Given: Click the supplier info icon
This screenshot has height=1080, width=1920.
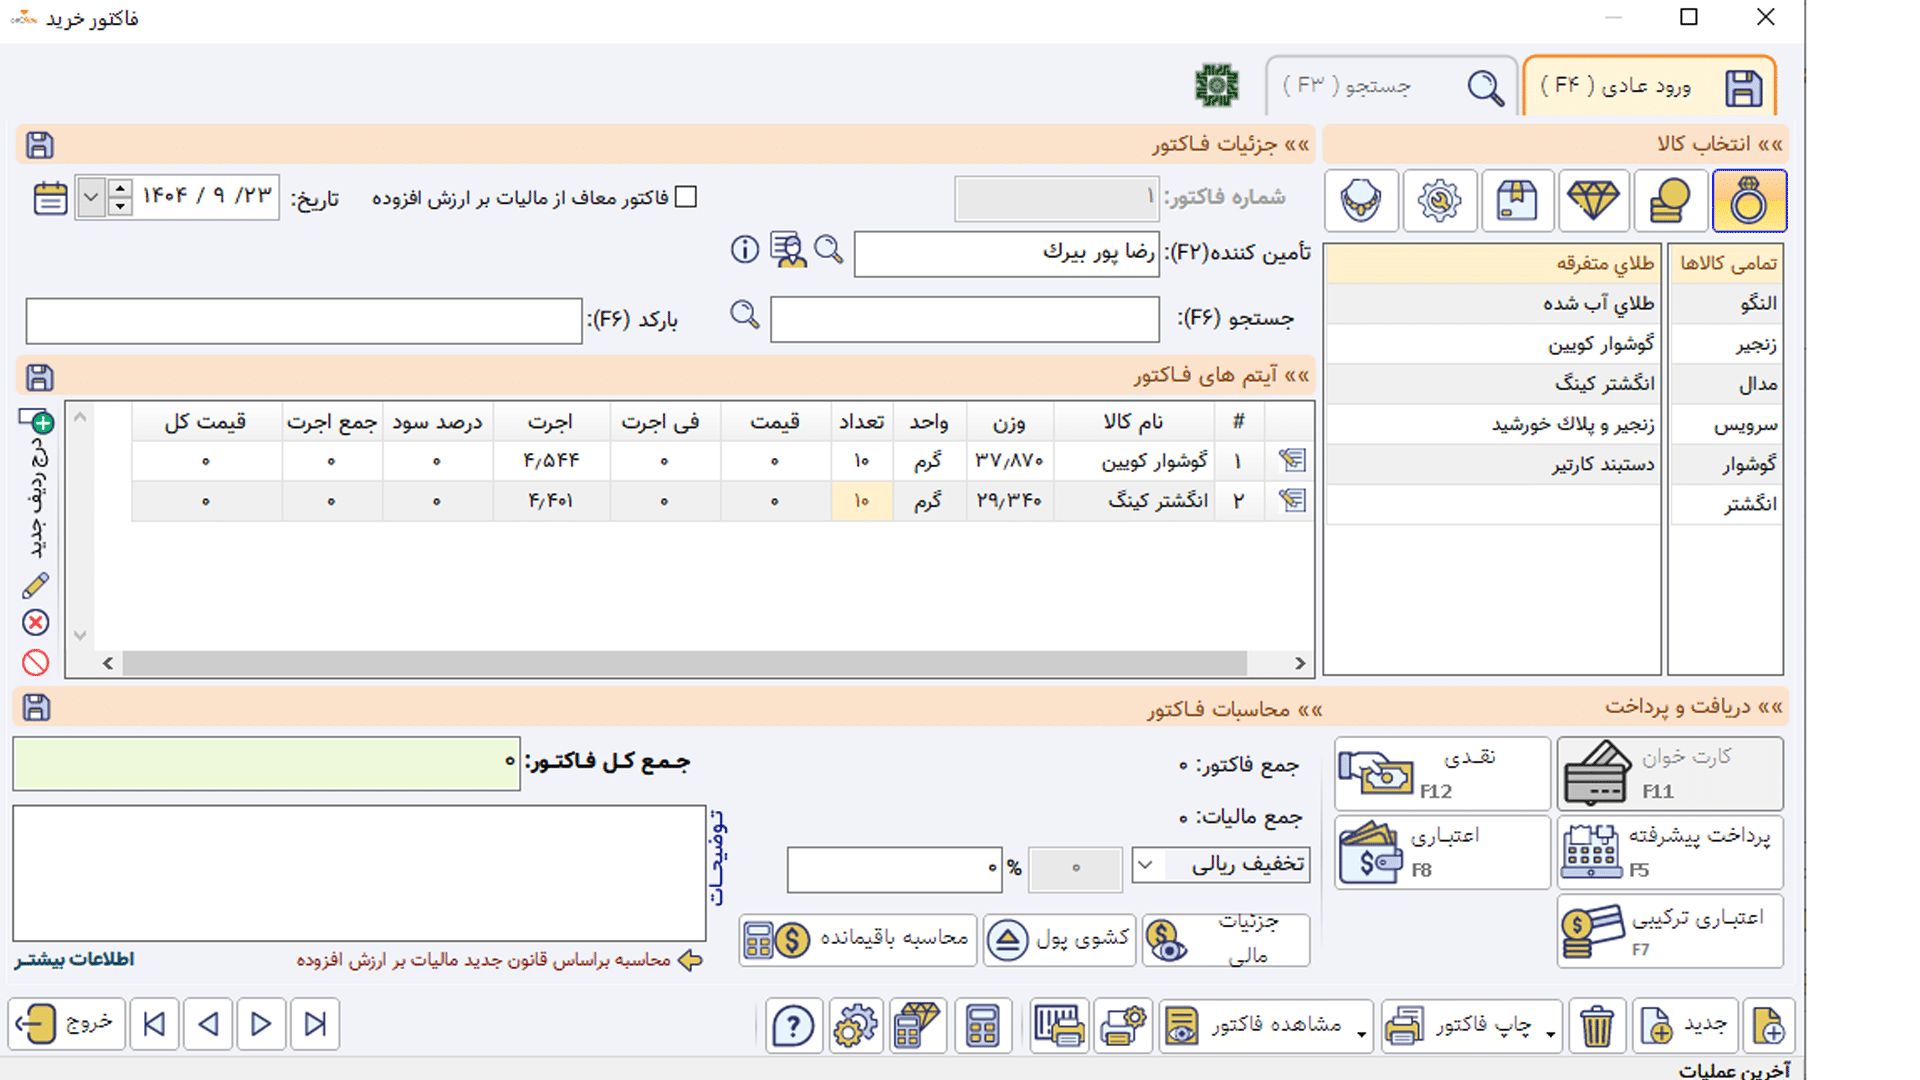Looking at the screenshot, I should pyautogui.click(x=744, y=249).
